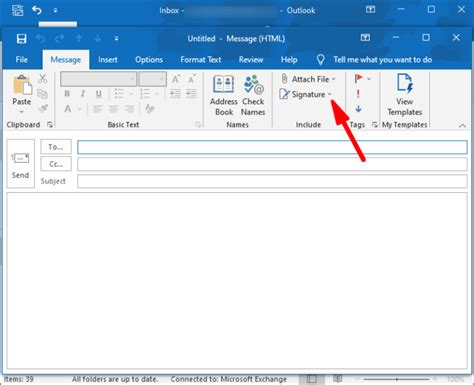Align text left
This screenshot has height=385, width=474.
pyautogui.click(x=97, y=109)
